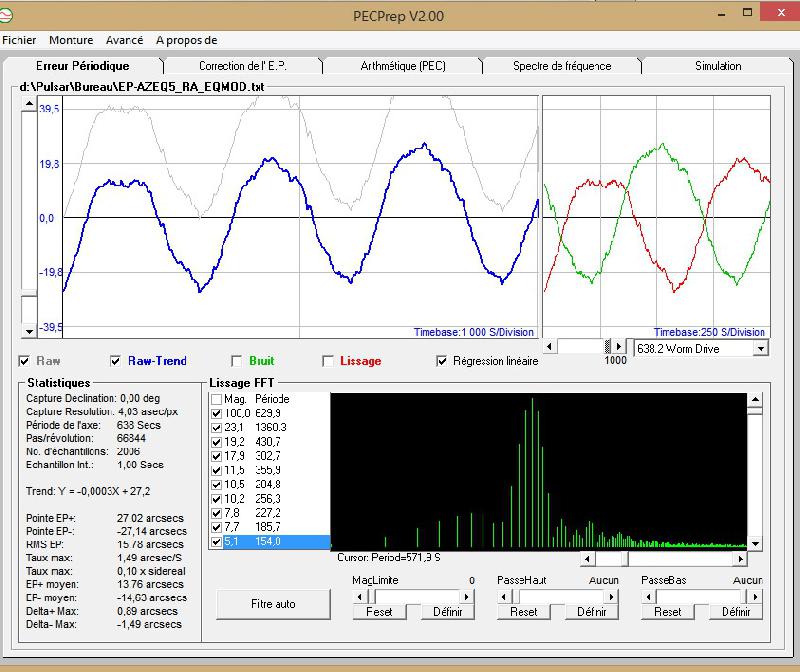Switch to Spectre de fréquence tab

pyautogui.click(x=561, y=66)
